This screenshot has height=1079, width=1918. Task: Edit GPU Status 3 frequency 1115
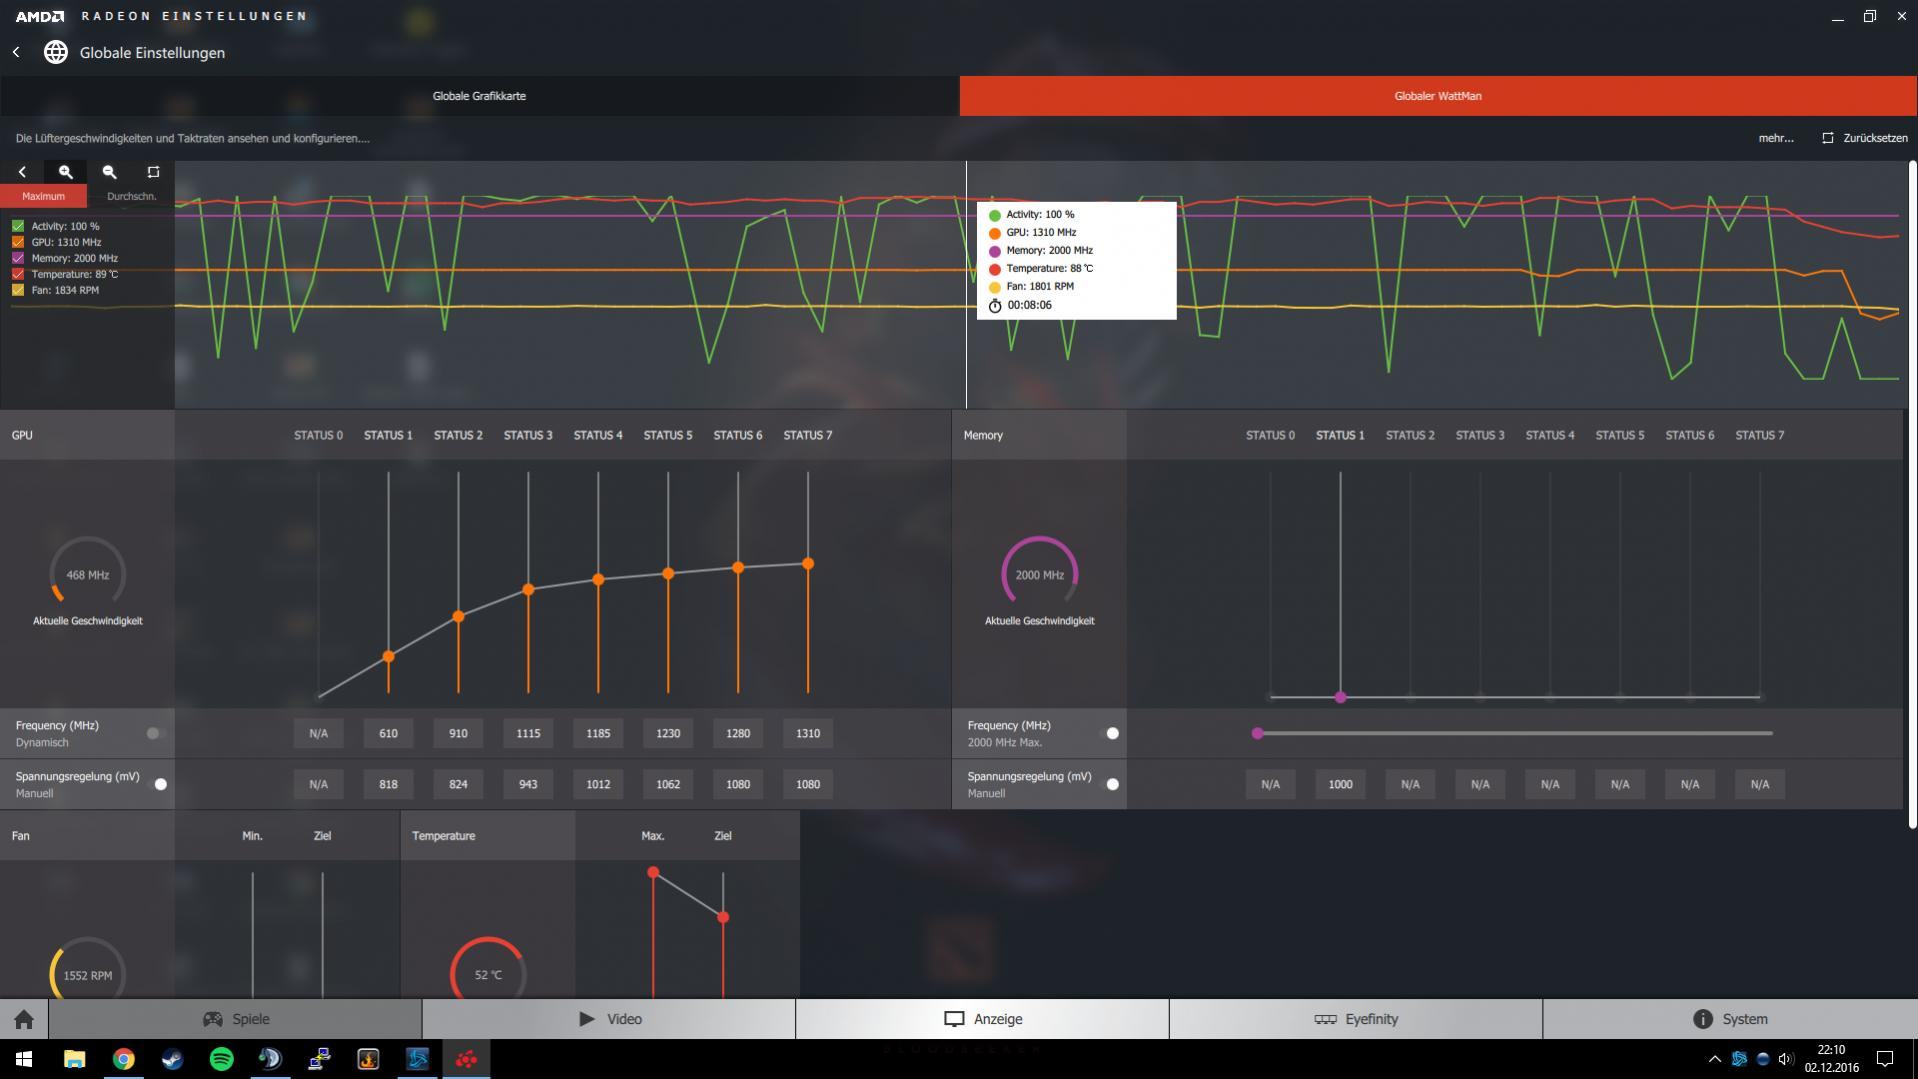(528, 733)
